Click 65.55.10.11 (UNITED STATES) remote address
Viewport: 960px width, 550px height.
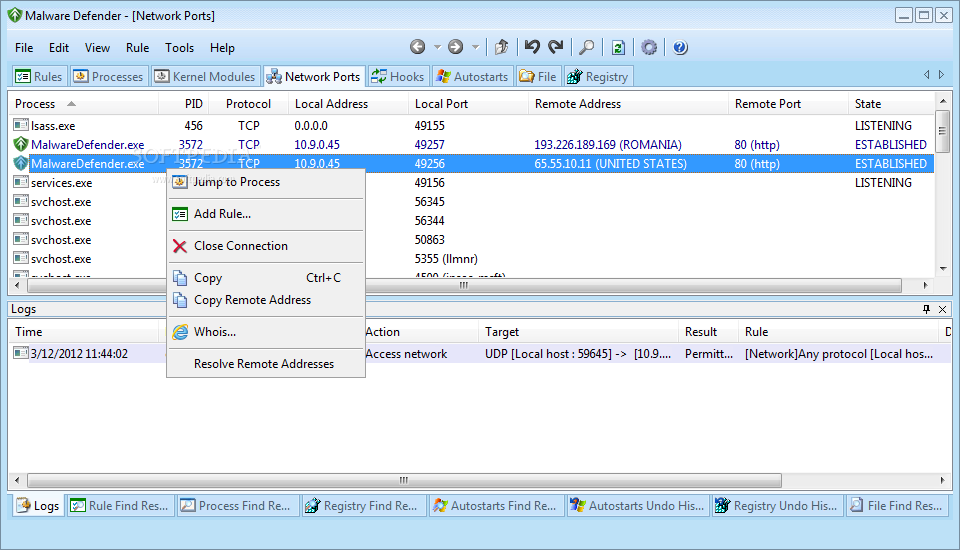click(610, 164)
